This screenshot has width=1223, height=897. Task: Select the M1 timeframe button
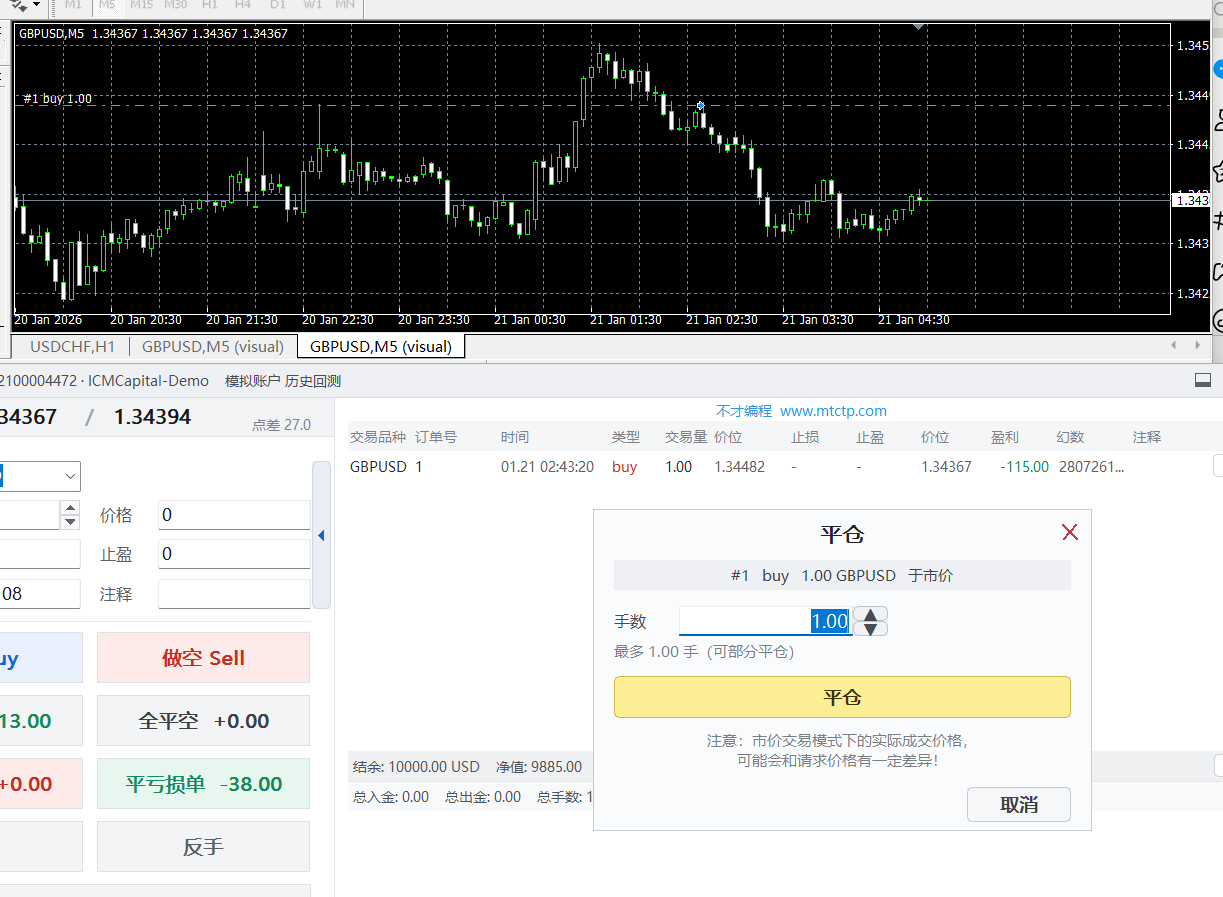click(x=72, y=5)
